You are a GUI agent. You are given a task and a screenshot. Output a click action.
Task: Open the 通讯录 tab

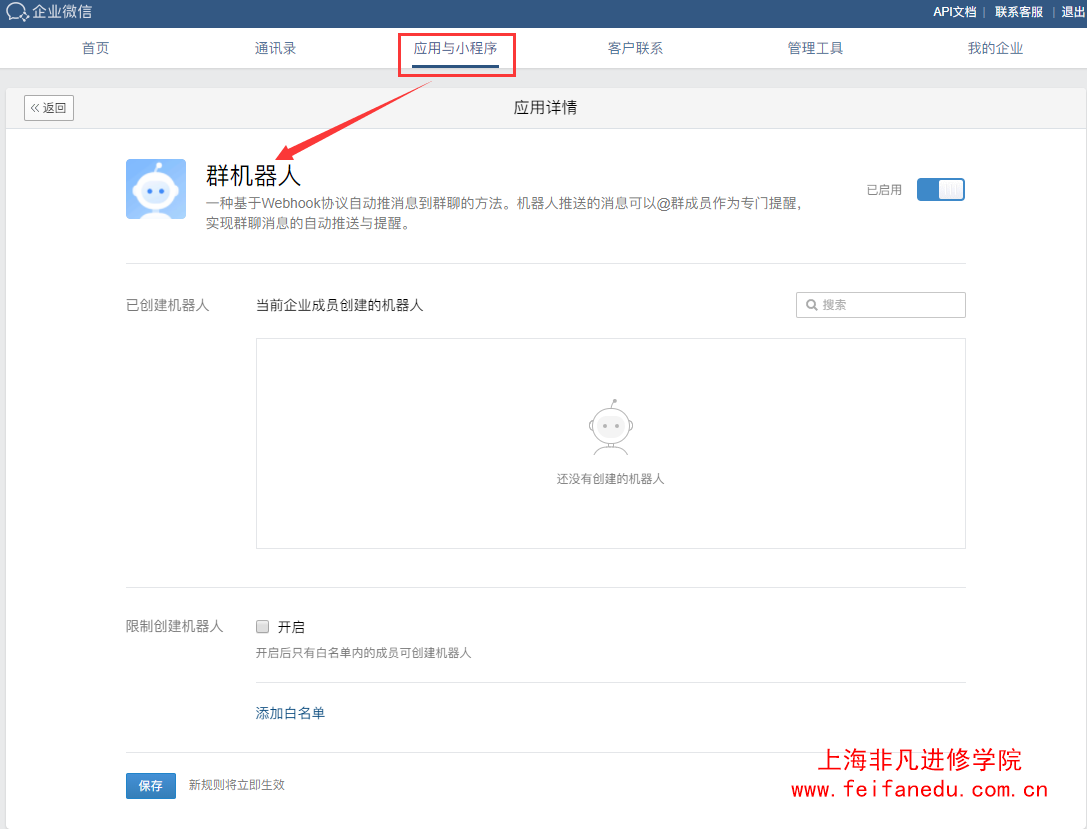(275, 48)
